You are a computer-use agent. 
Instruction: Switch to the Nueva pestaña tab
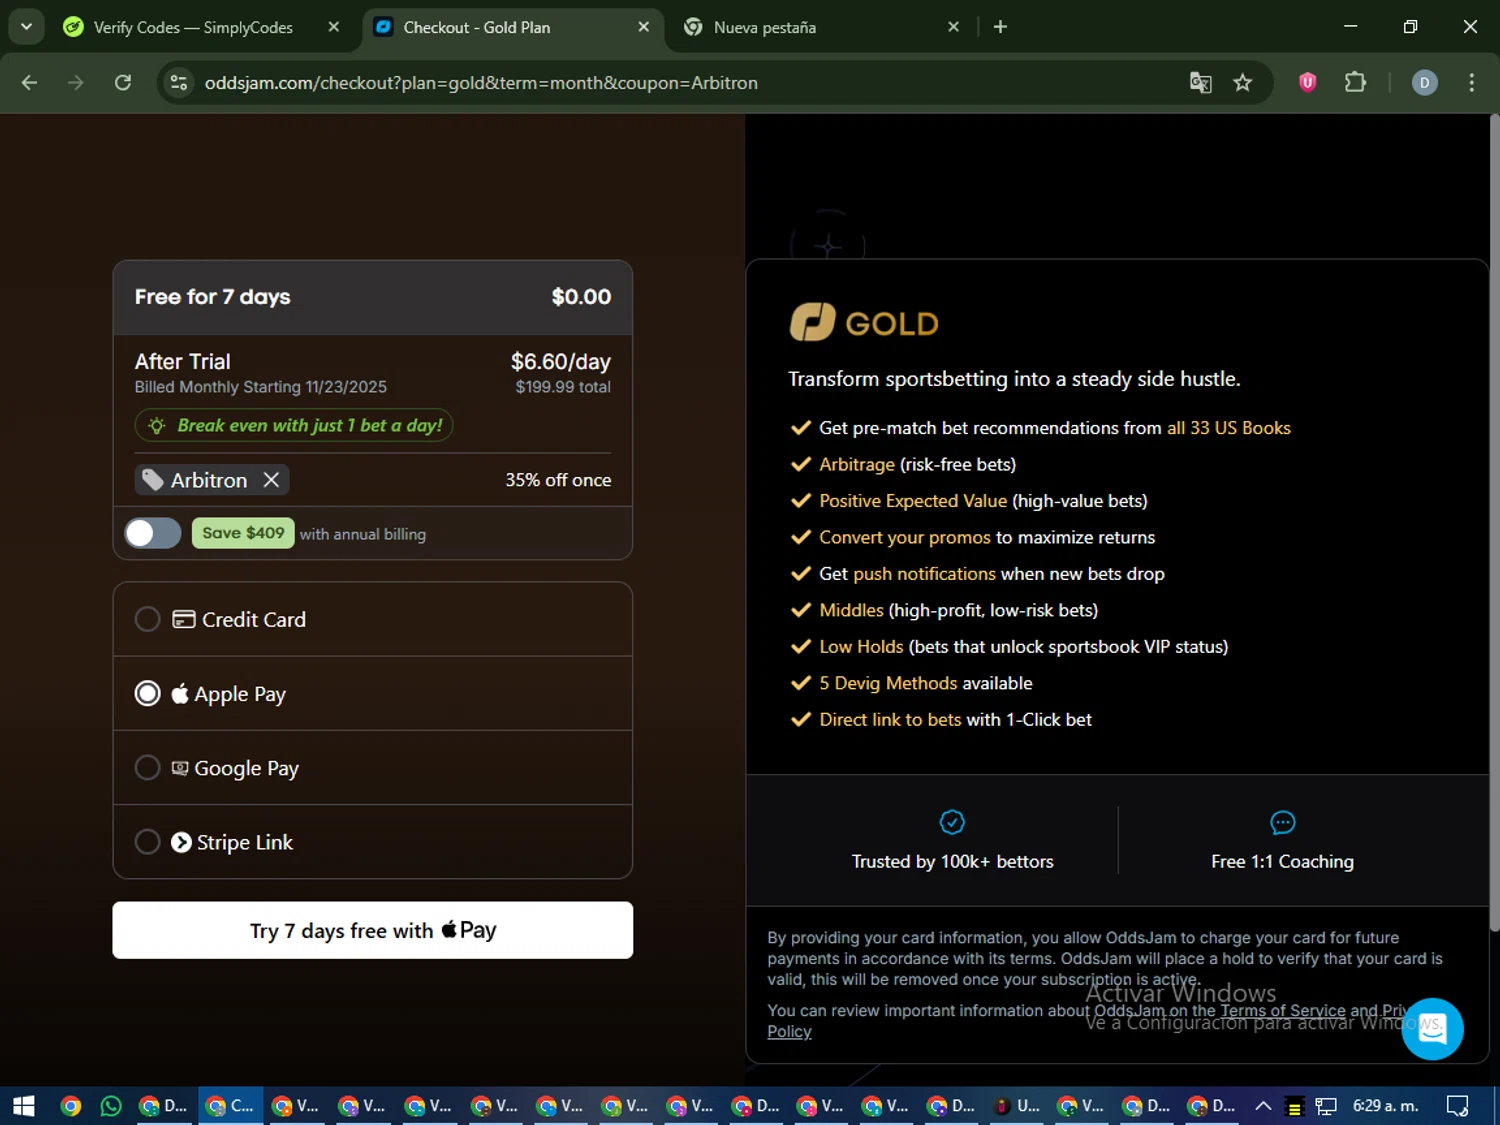(820, 27)
